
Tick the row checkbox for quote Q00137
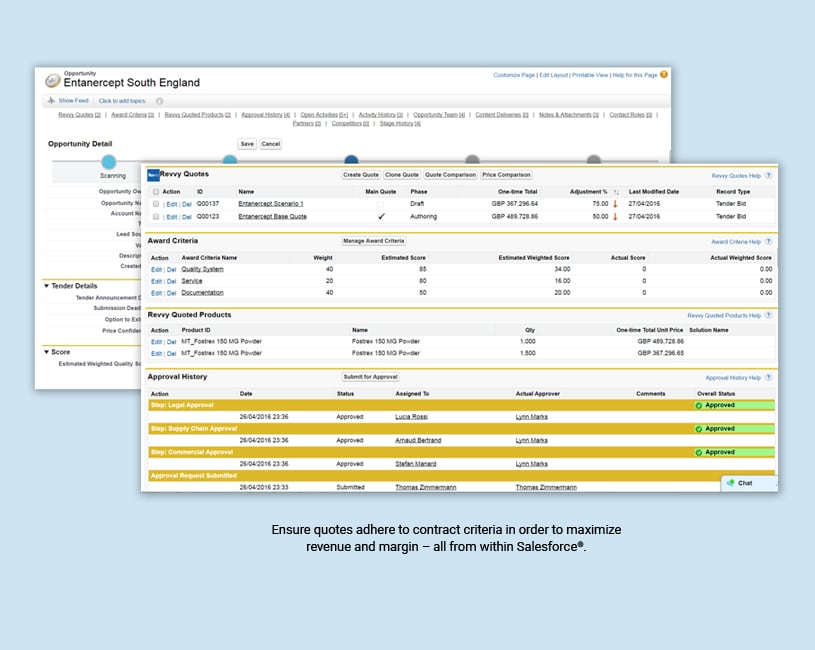point(156,204)
